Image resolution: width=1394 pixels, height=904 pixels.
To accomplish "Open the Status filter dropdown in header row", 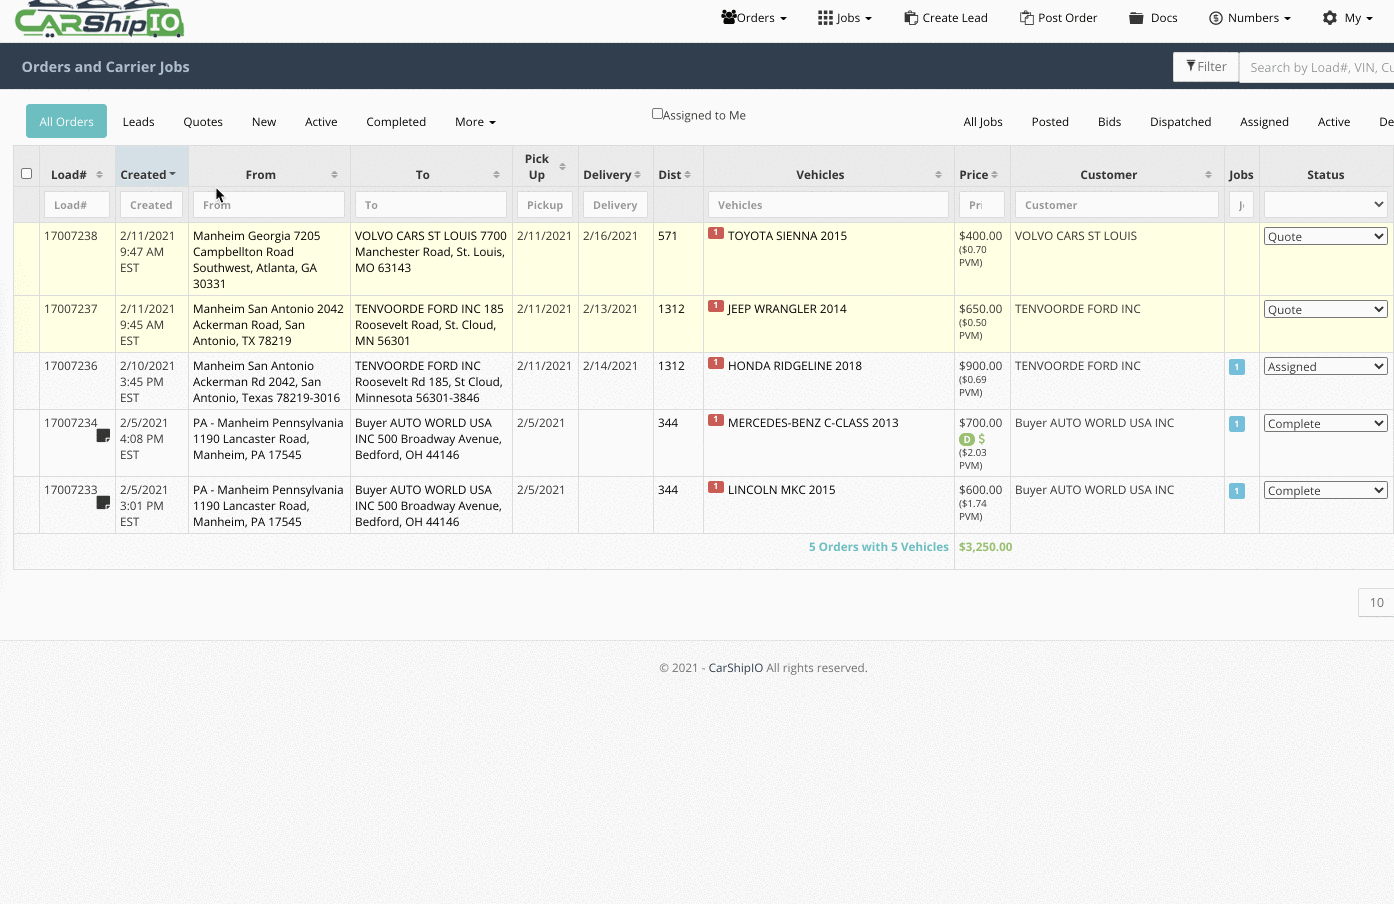I will pyautogui.click(x=1325, y=205).
